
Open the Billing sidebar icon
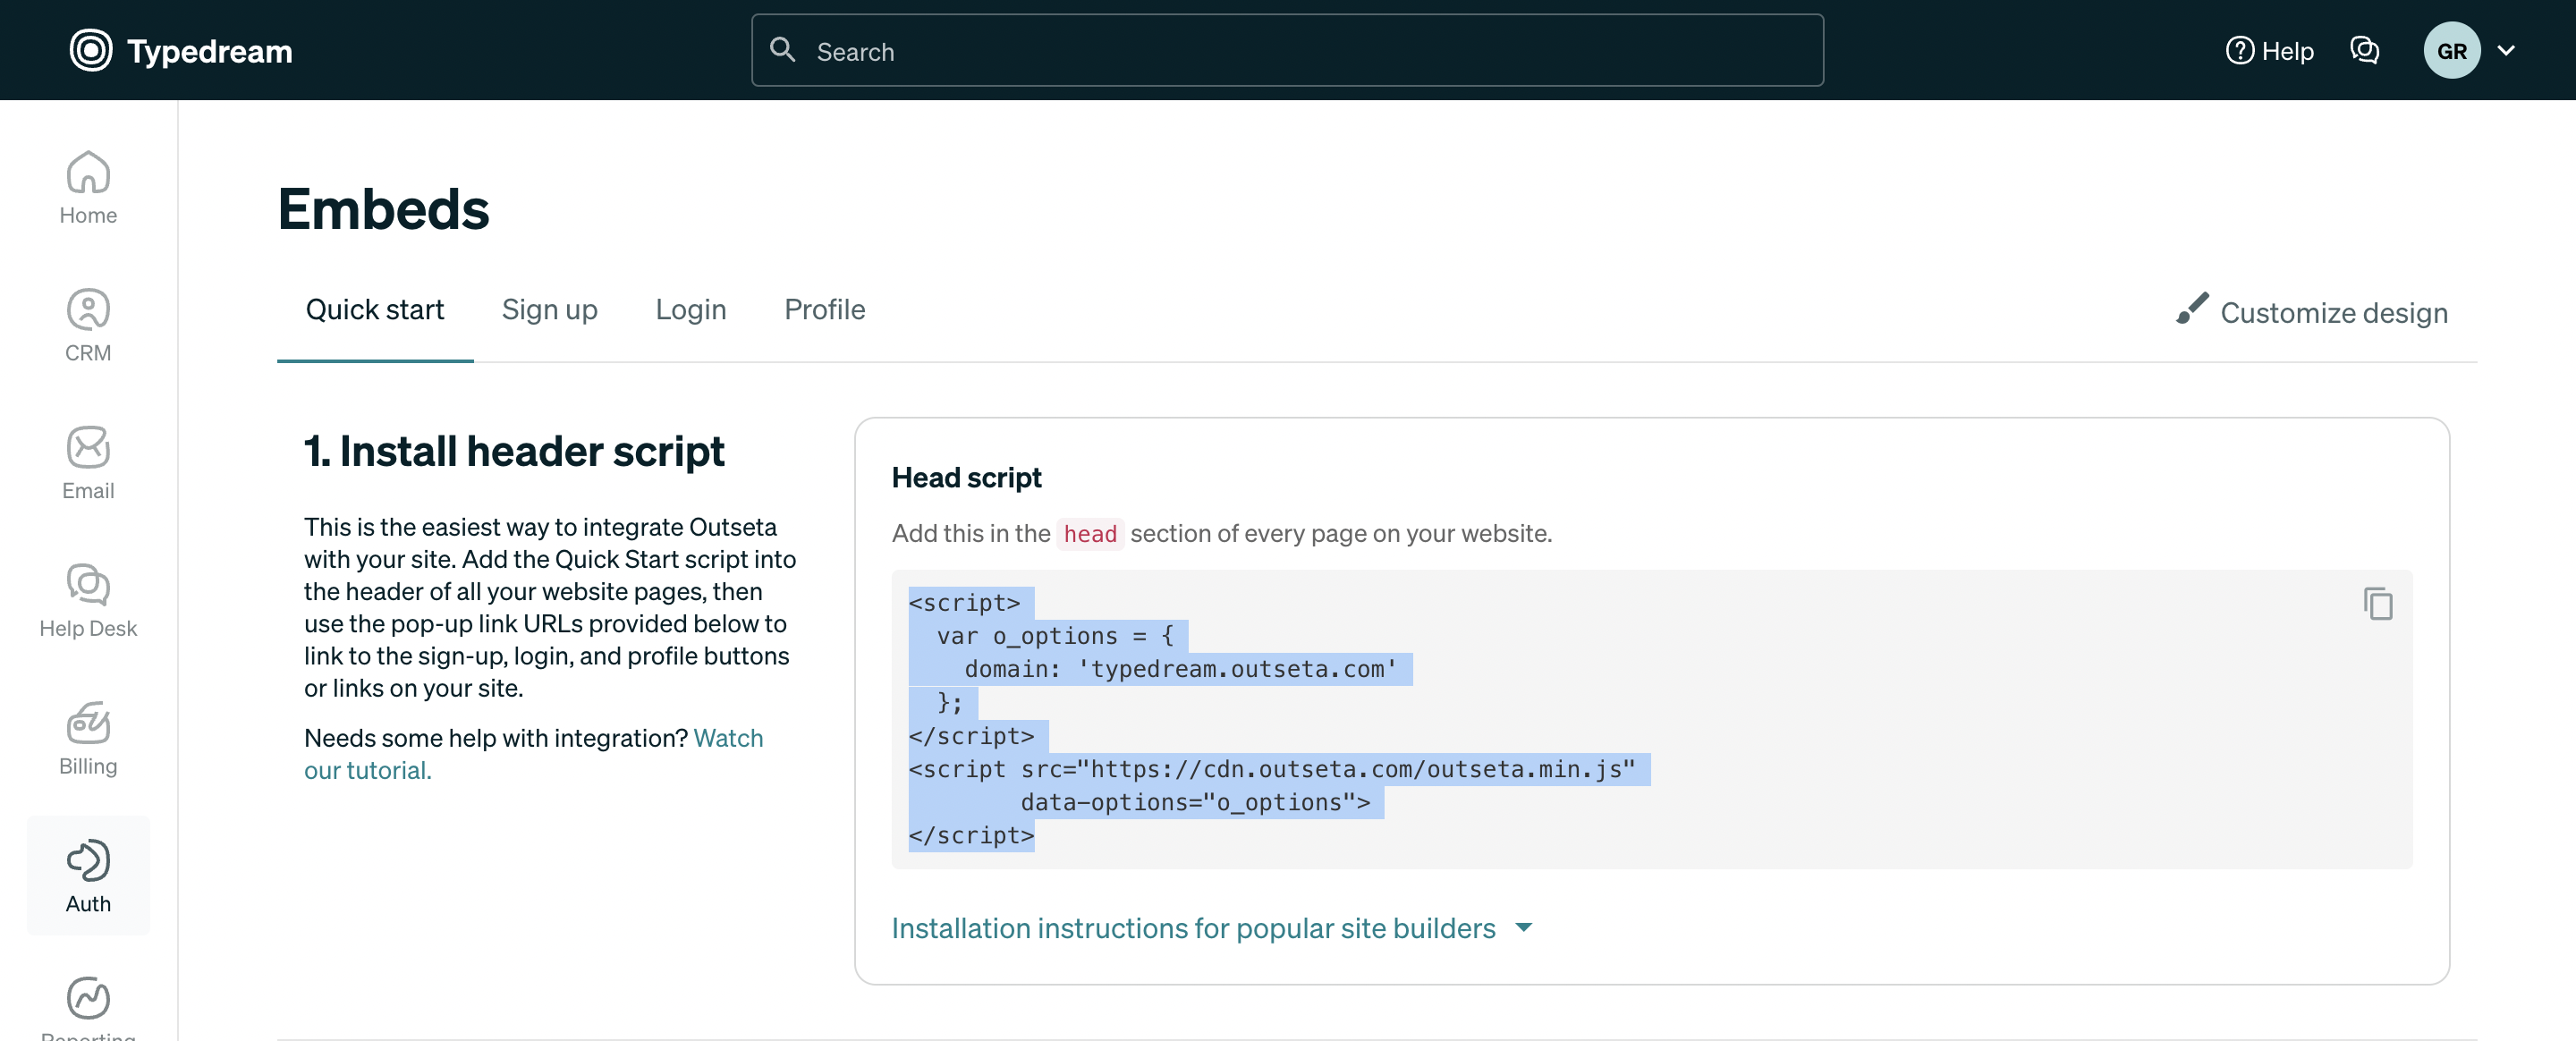tap(88, 738)
